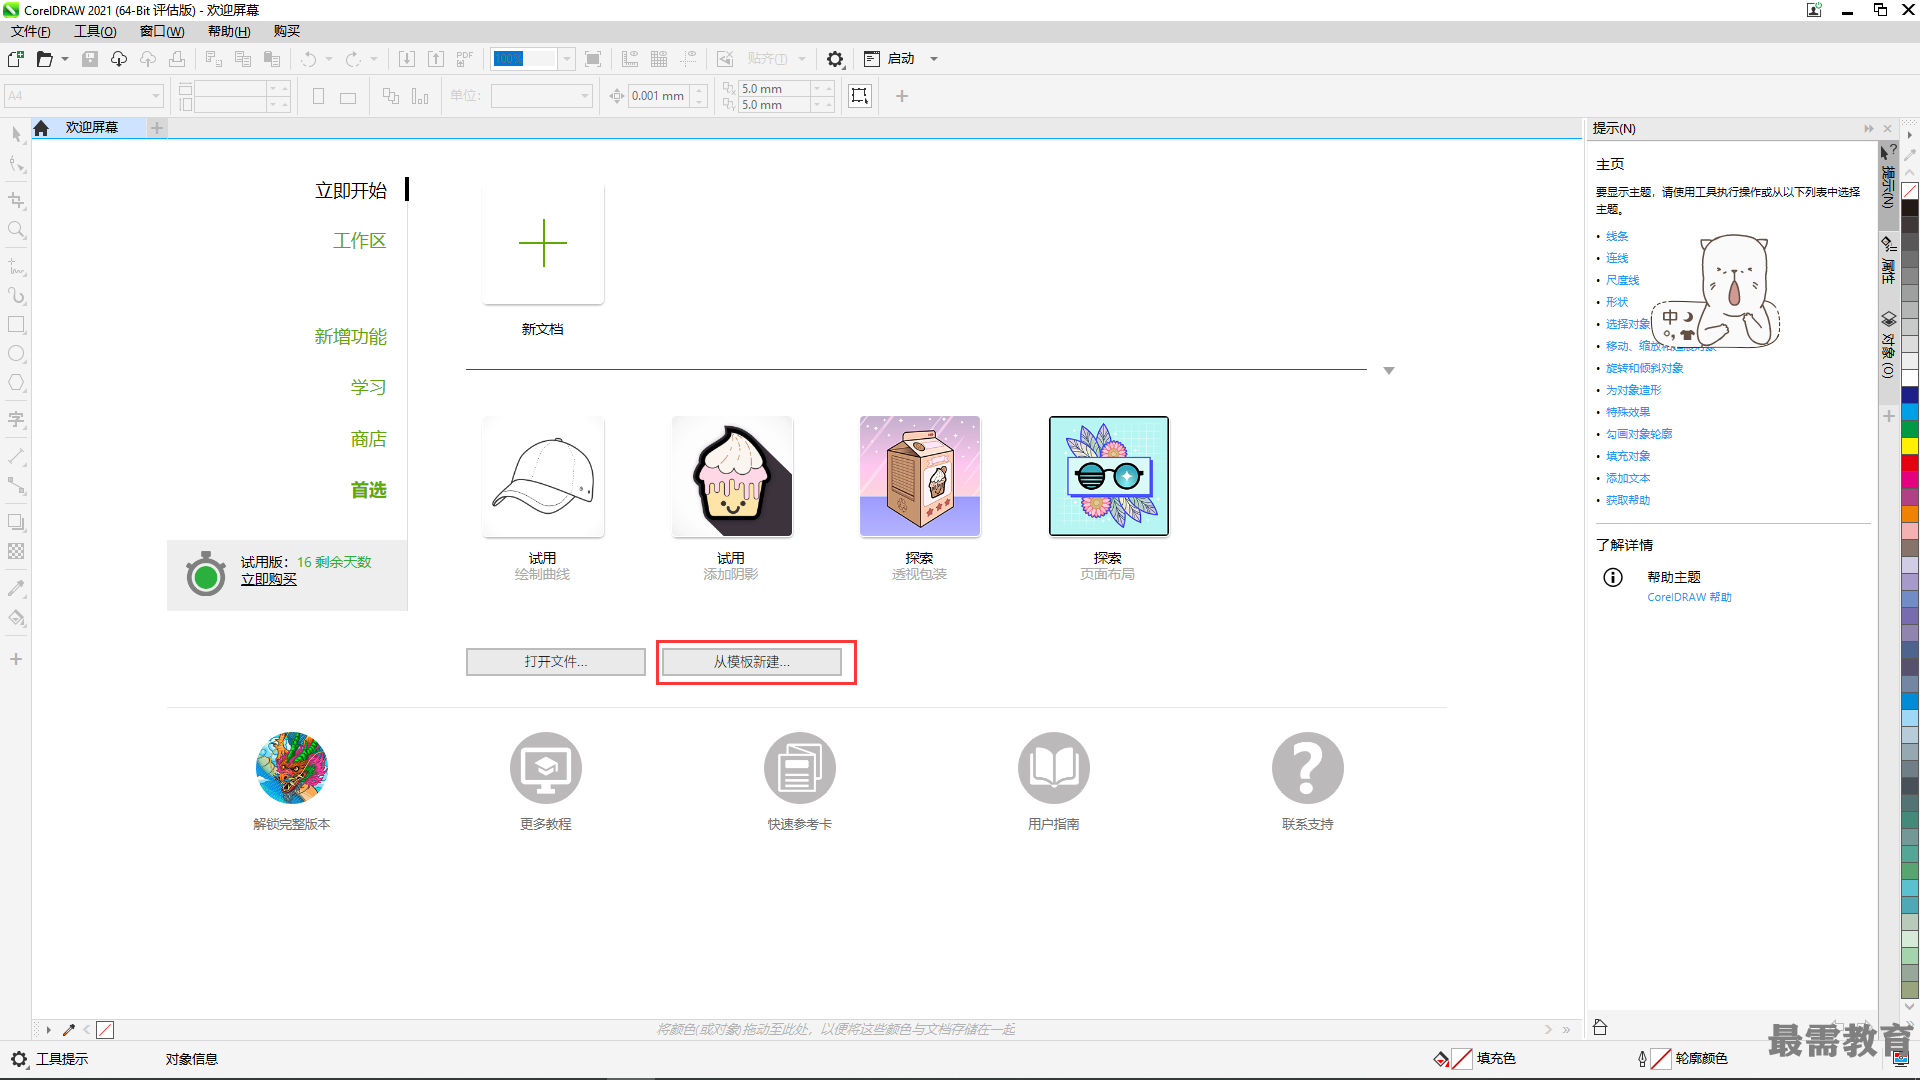Select the Polygon tool
The height and width of the screenshot is (1080, 1920).
coord(16,383)
